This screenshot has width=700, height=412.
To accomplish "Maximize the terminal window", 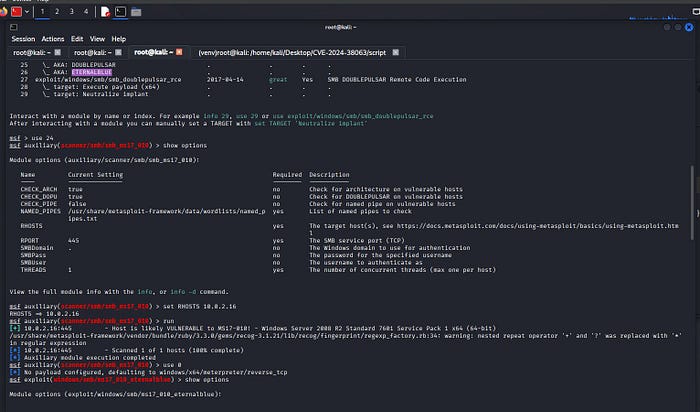I will tap(678, 27).
